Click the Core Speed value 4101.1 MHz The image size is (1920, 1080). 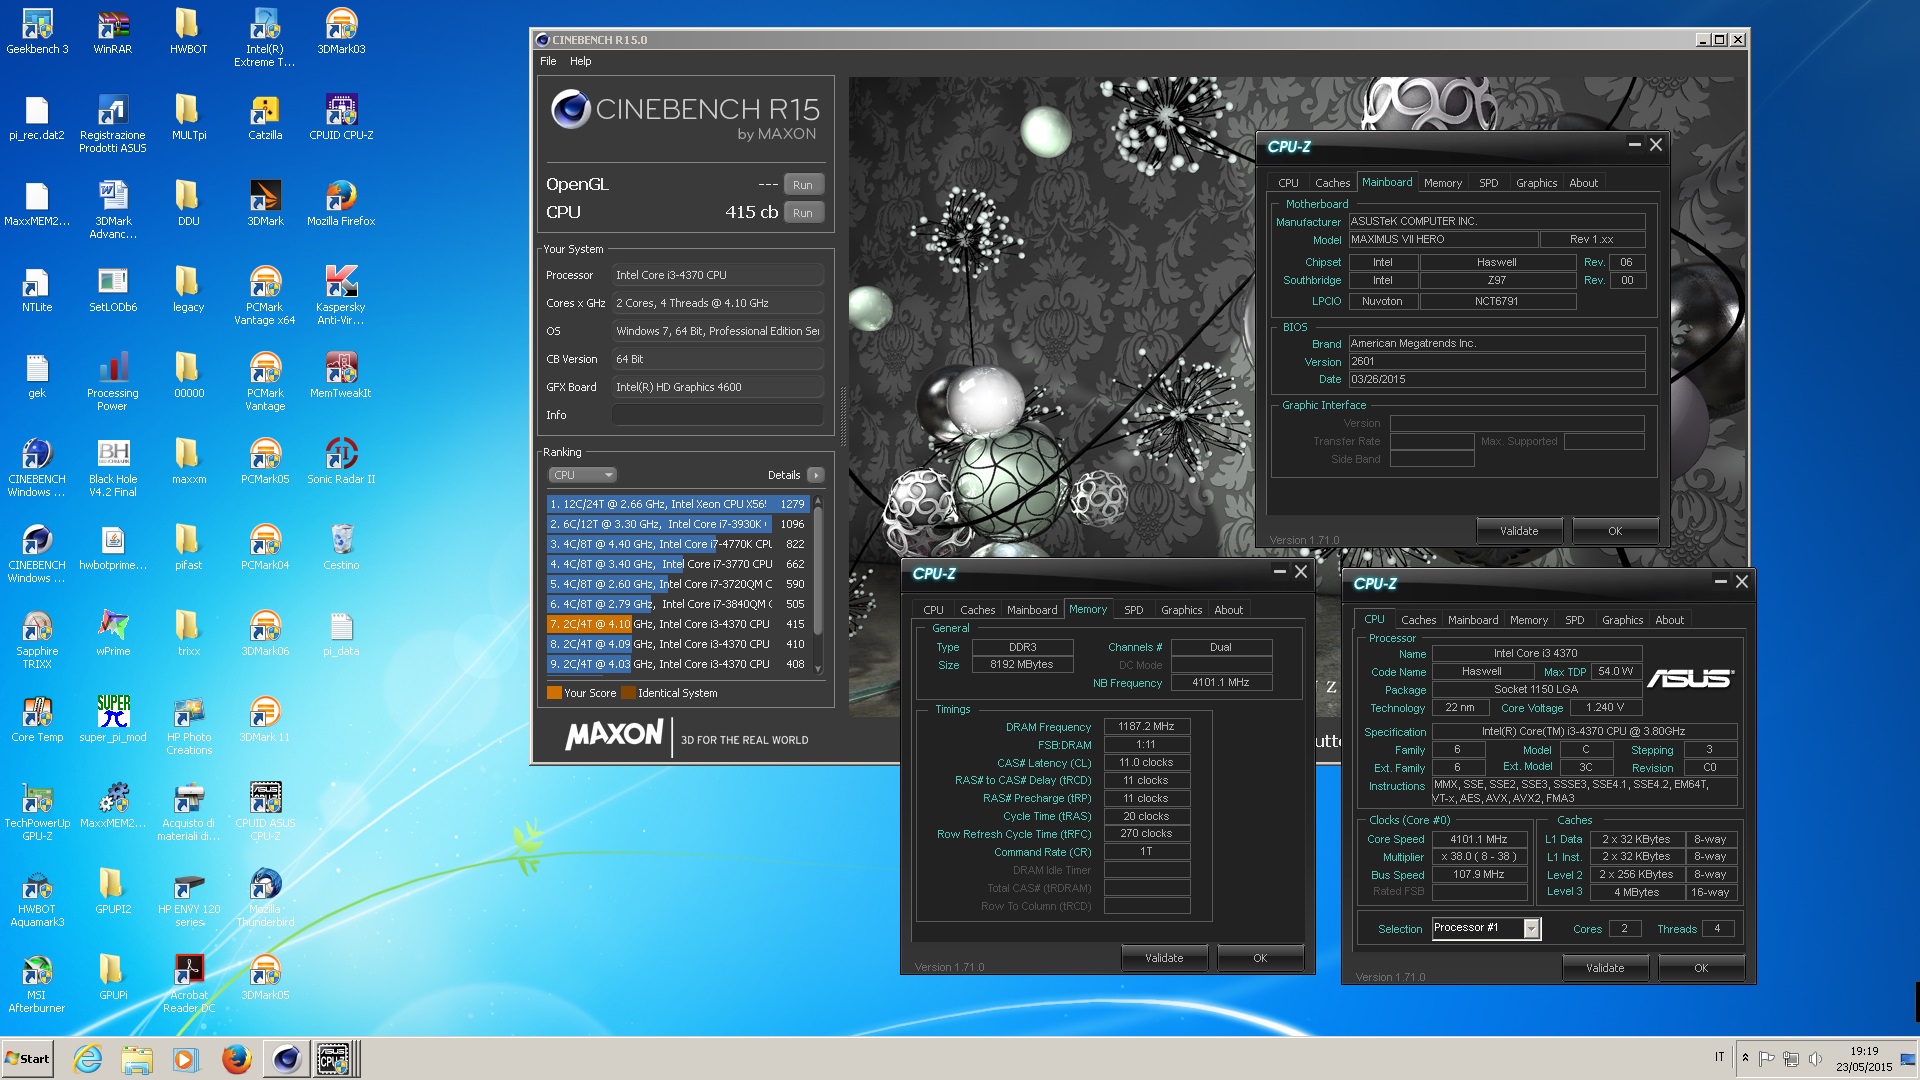click(1479, 840)
